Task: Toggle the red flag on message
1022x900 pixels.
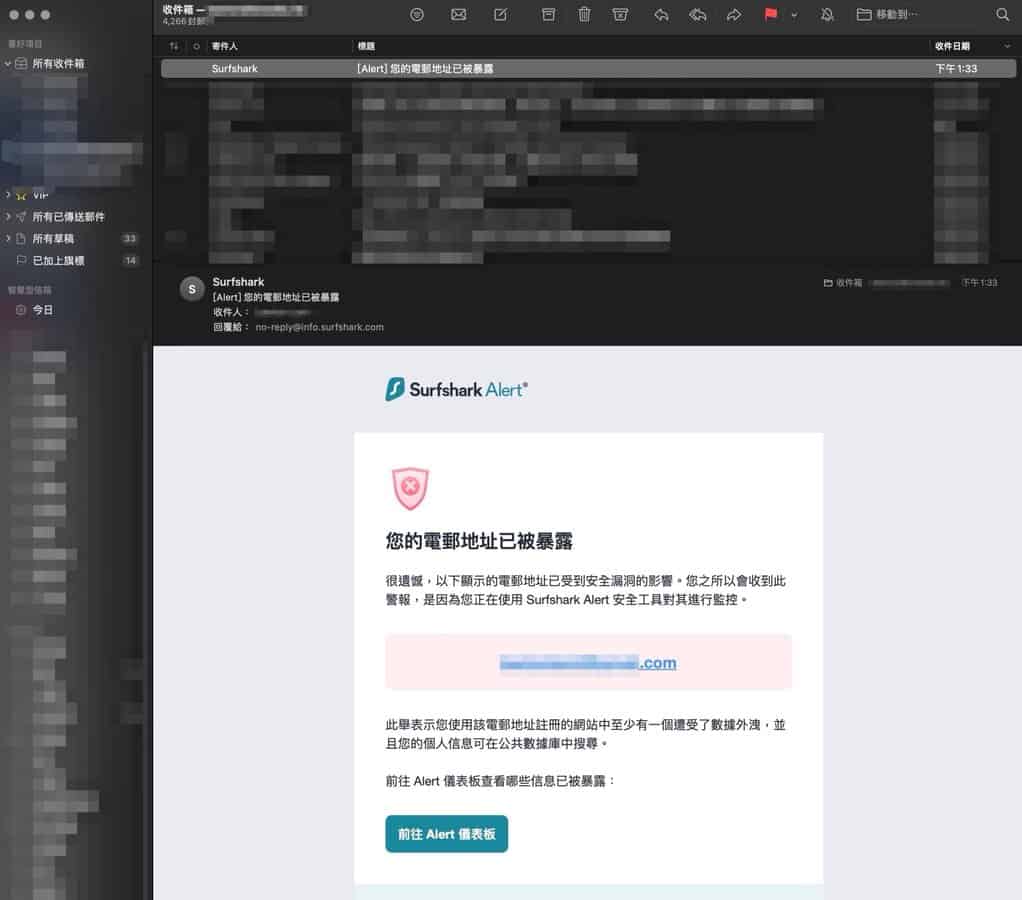Action: coord(771,15)
